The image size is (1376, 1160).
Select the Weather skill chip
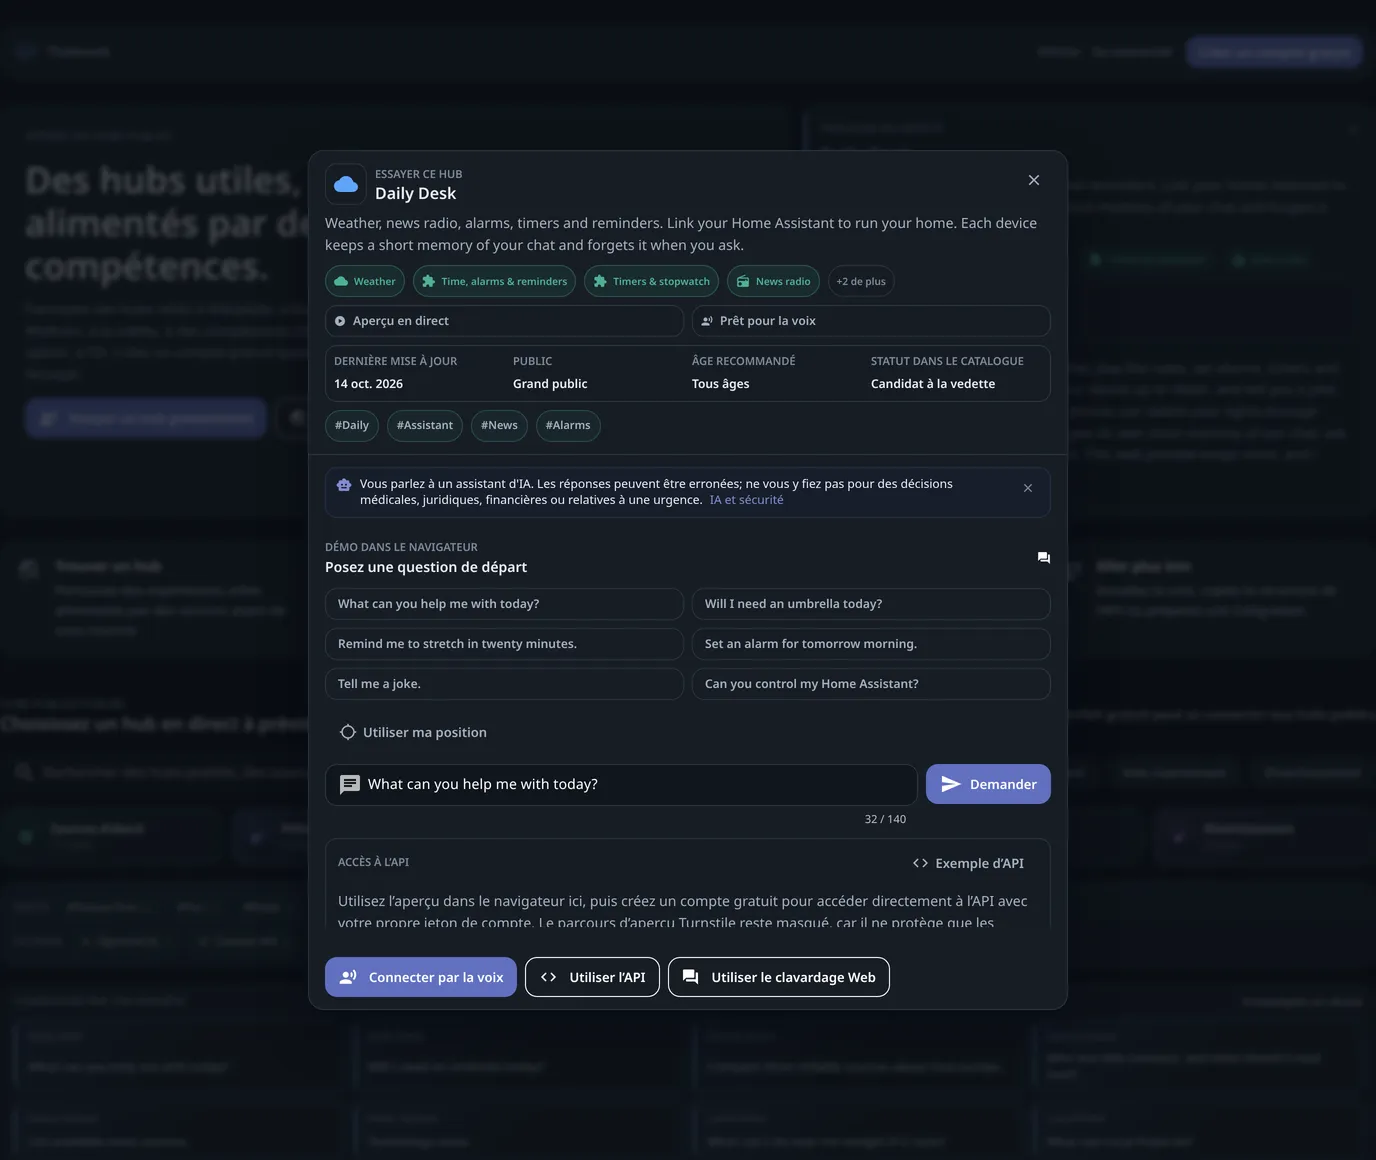coord(365,281)
